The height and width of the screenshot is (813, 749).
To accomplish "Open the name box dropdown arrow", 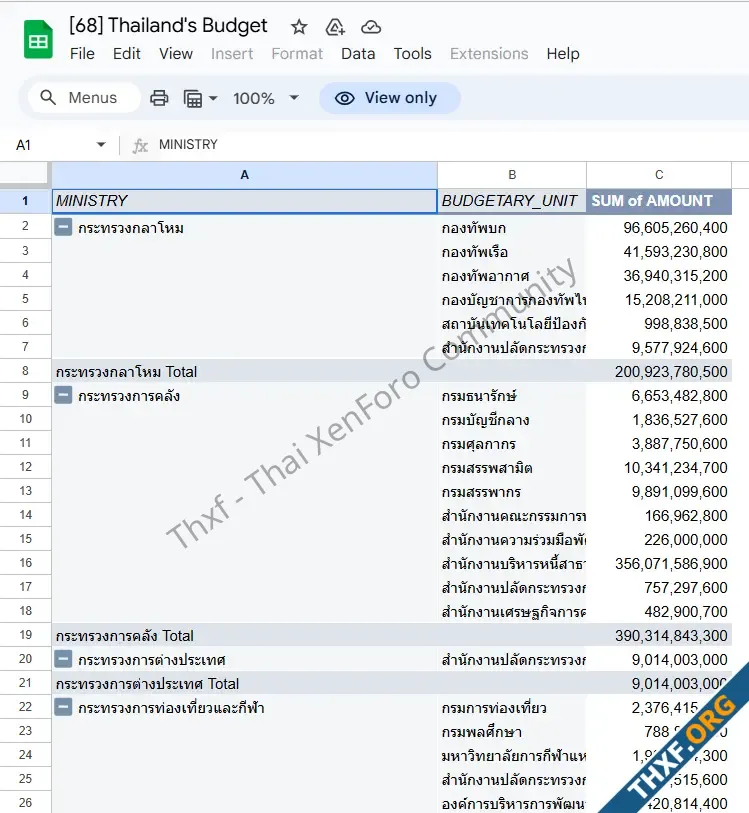I will click(101, 145).
